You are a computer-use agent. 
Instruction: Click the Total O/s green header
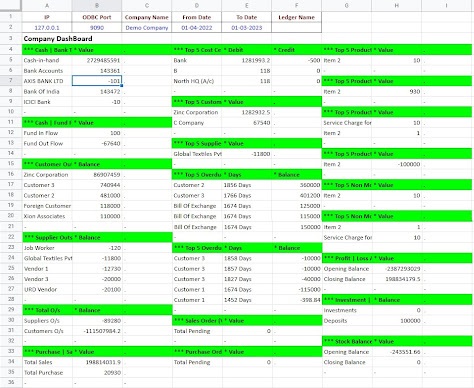coord(47,310)
